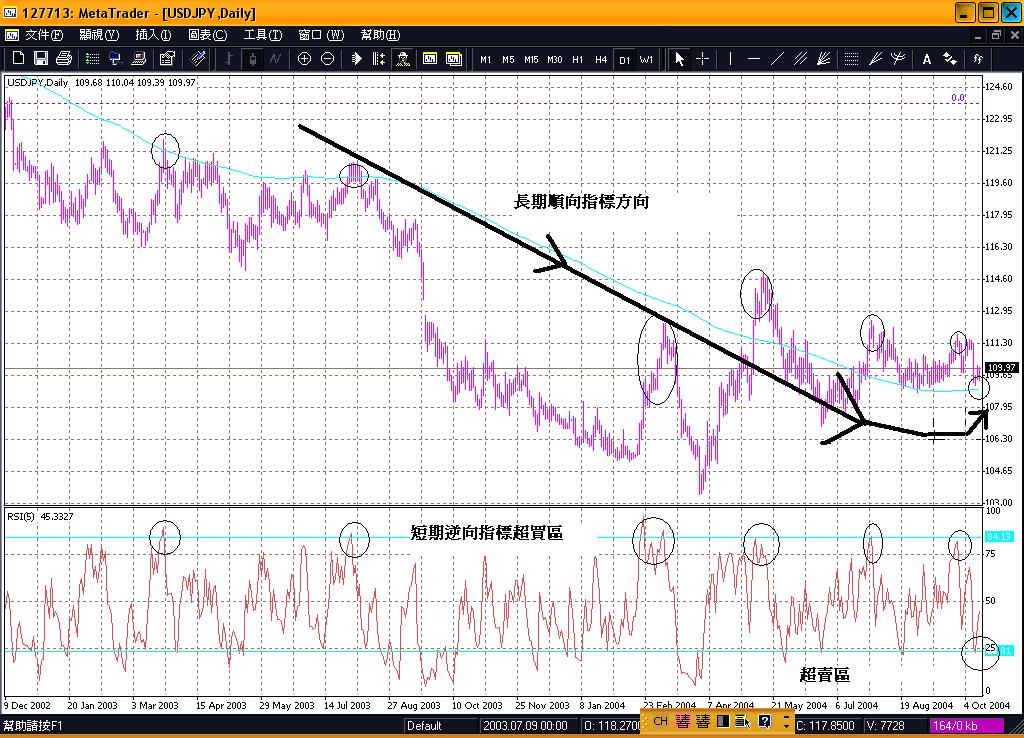Click the CH input language indicator
Viewport: 1024px width, 738px height.
[x=660, y=721]
